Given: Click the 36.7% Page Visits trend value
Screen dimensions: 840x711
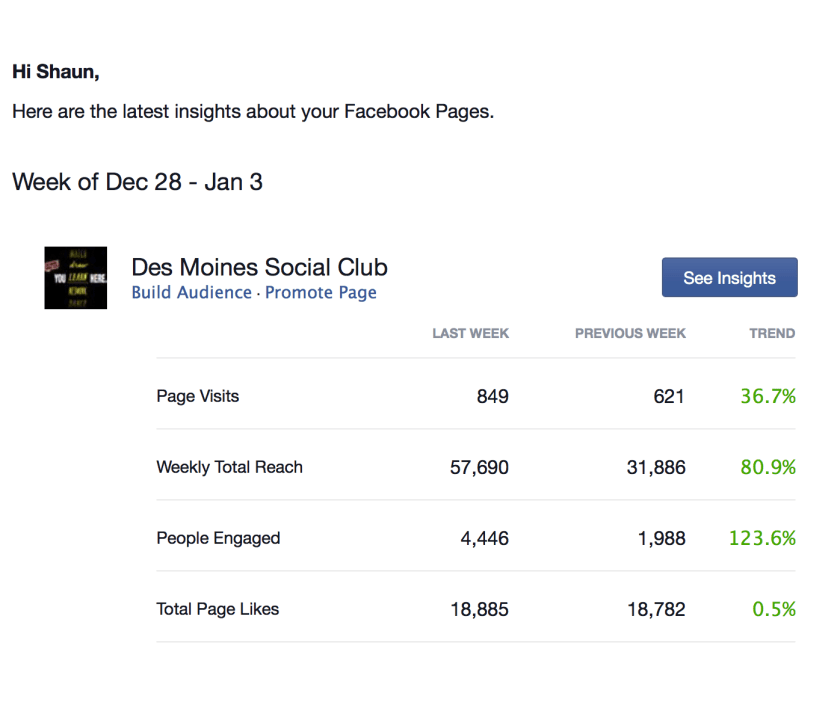Looking at the screenshot, I should [x=768, y=396].
